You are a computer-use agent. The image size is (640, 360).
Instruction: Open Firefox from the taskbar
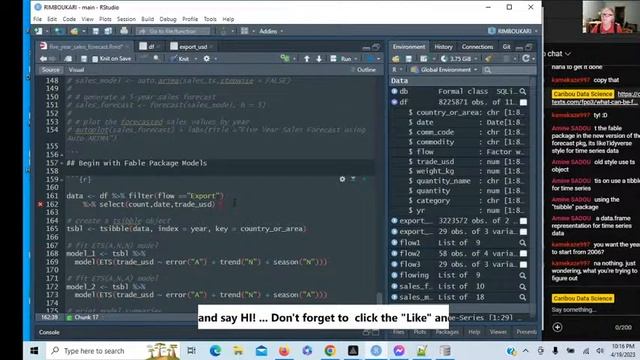pyautogui.click(x=284, y=351)
